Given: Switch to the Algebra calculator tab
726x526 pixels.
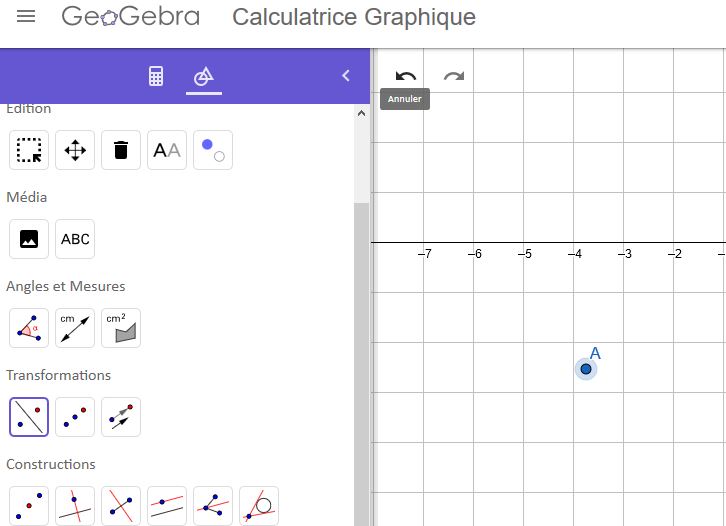Looking at the screenshot, I should [156, 76].
